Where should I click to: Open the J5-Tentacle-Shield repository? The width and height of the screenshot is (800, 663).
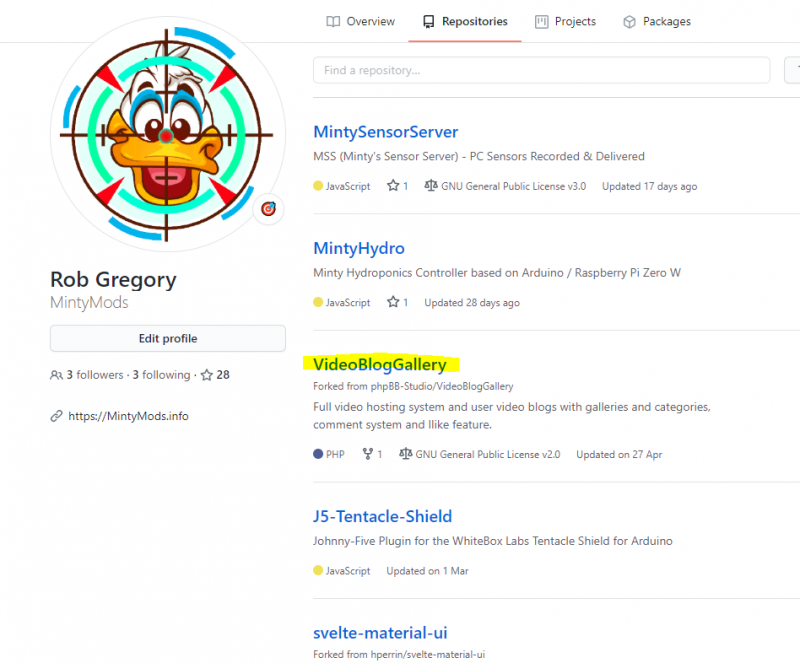point(382,516)
